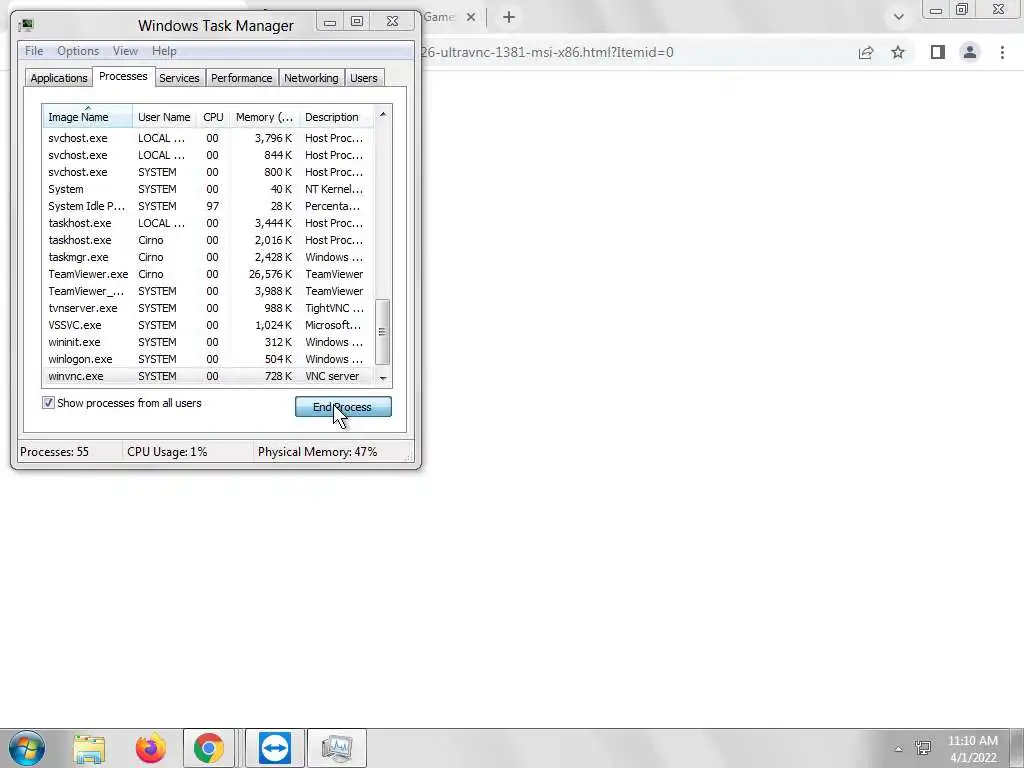Click the End Process button

click(x=343, y=407)
